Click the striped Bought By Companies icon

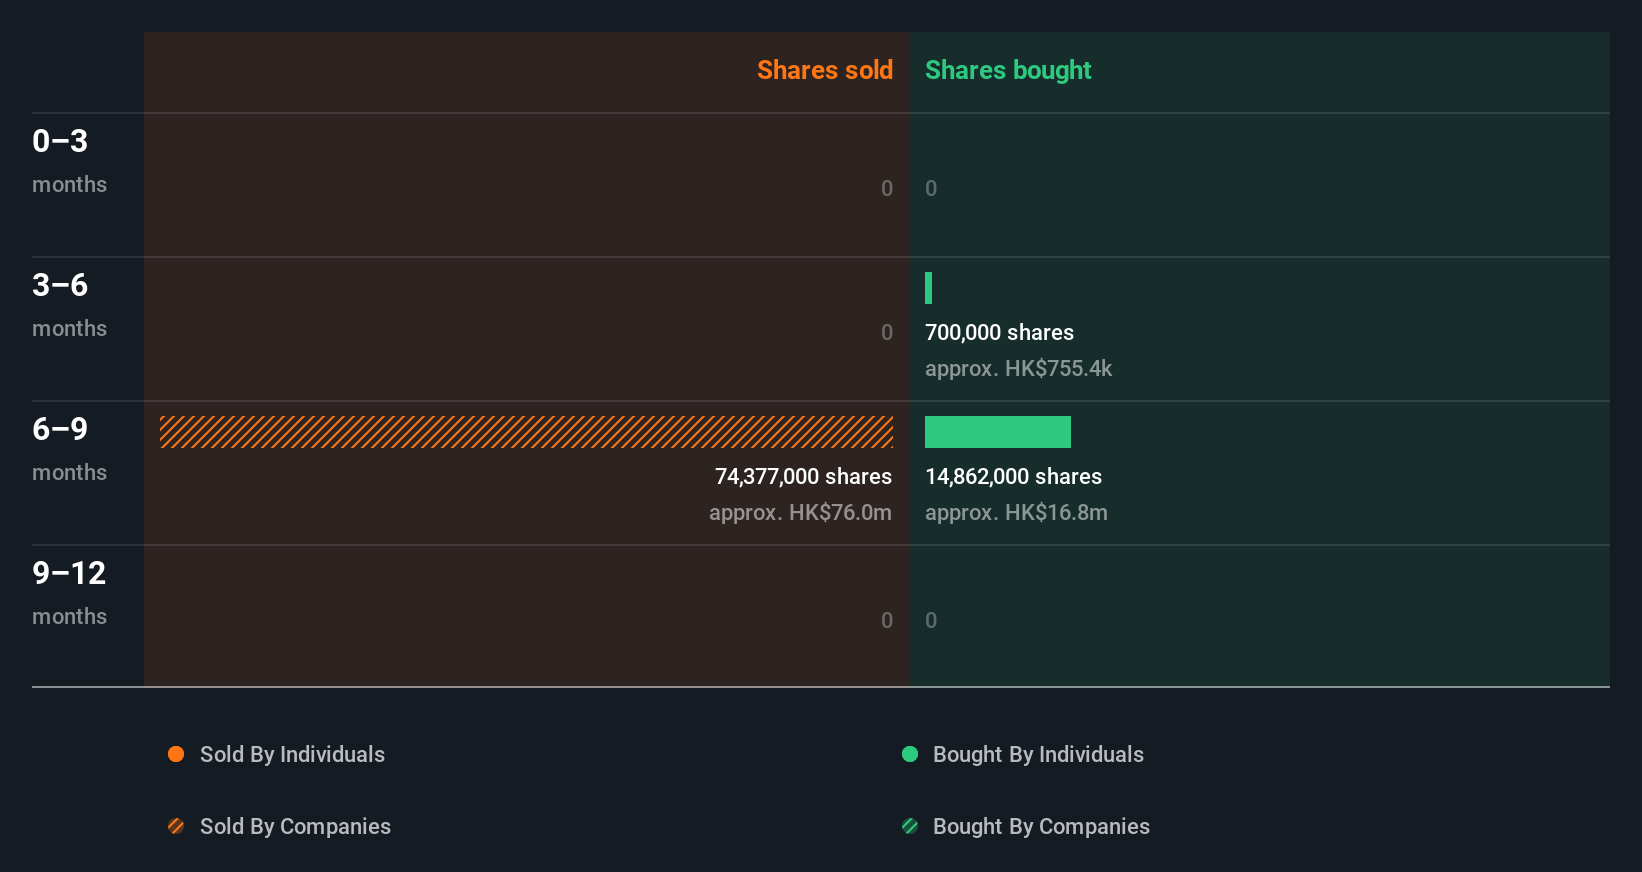(x=910, y=826)
